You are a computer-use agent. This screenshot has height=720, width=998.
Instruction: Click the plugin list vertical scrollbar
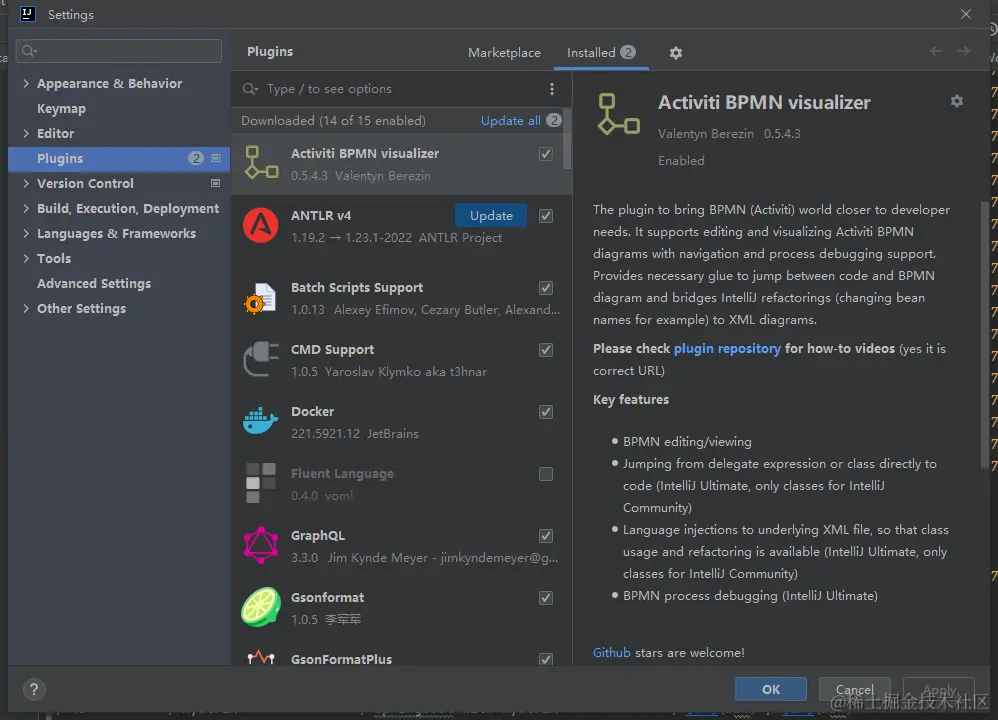[567, 140]
